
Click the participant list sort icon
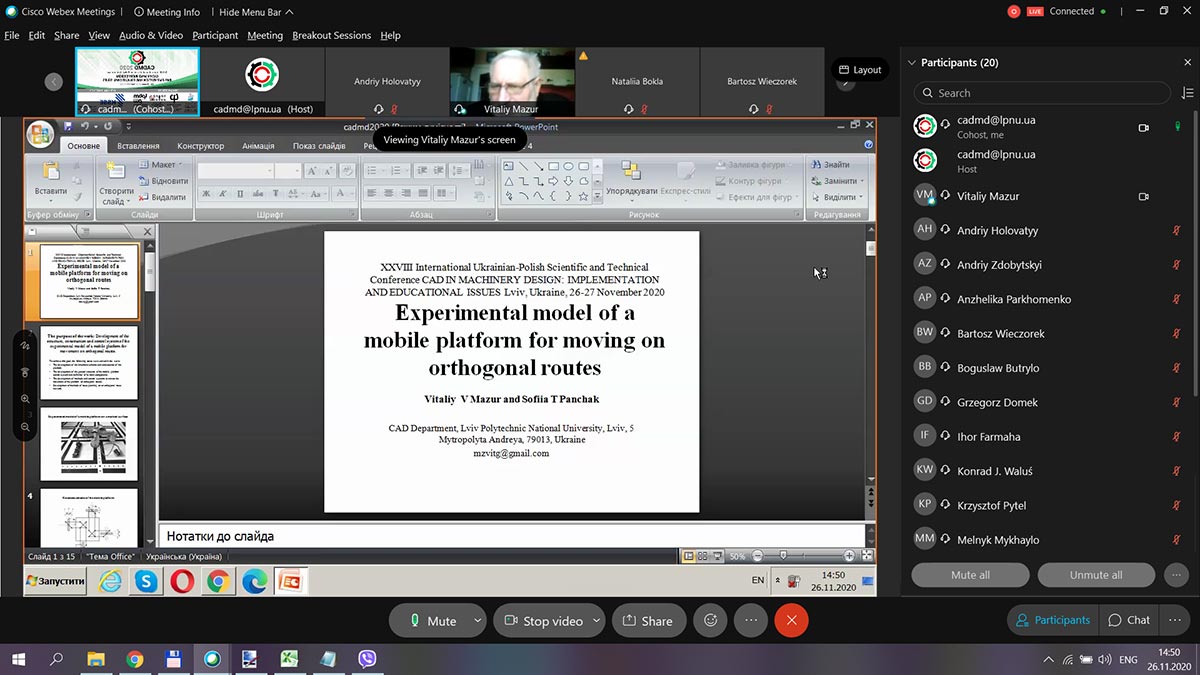coord(1187,93)
